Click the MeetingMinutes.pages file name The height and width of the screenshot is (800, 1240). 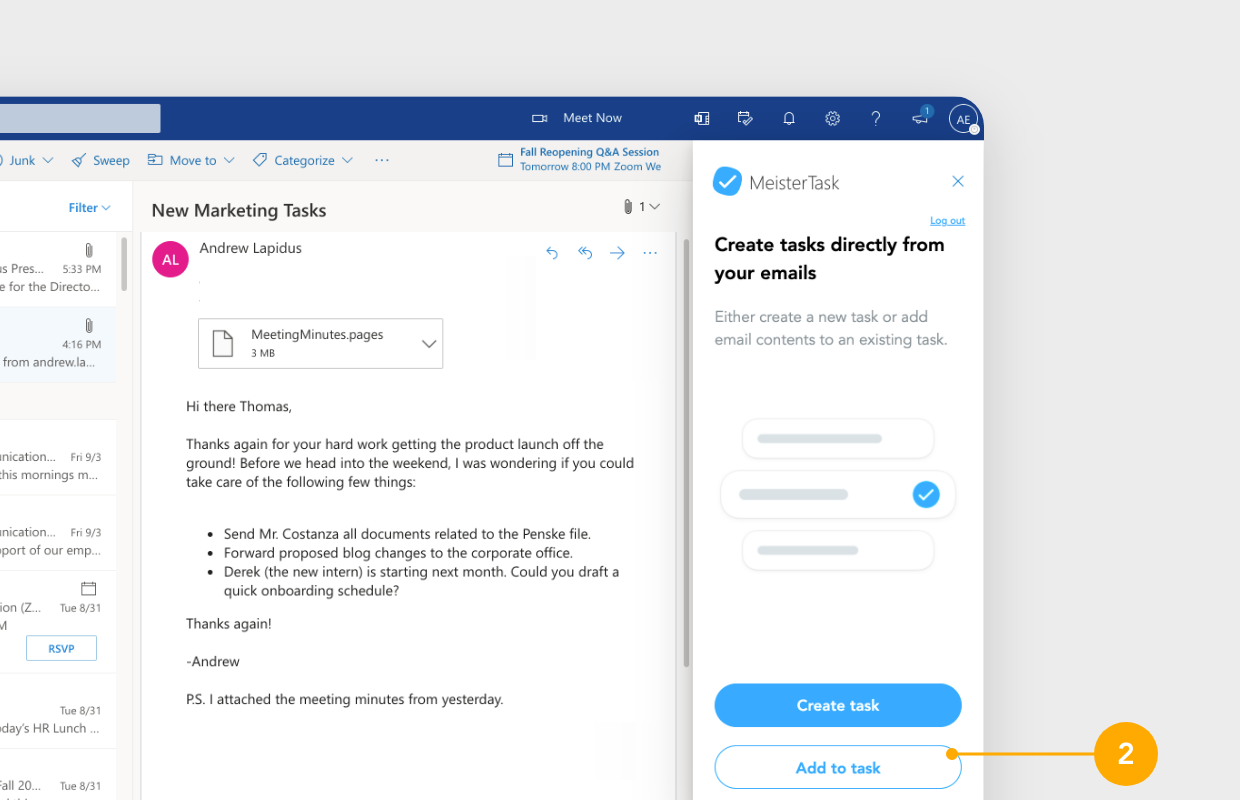coord(317,335)
